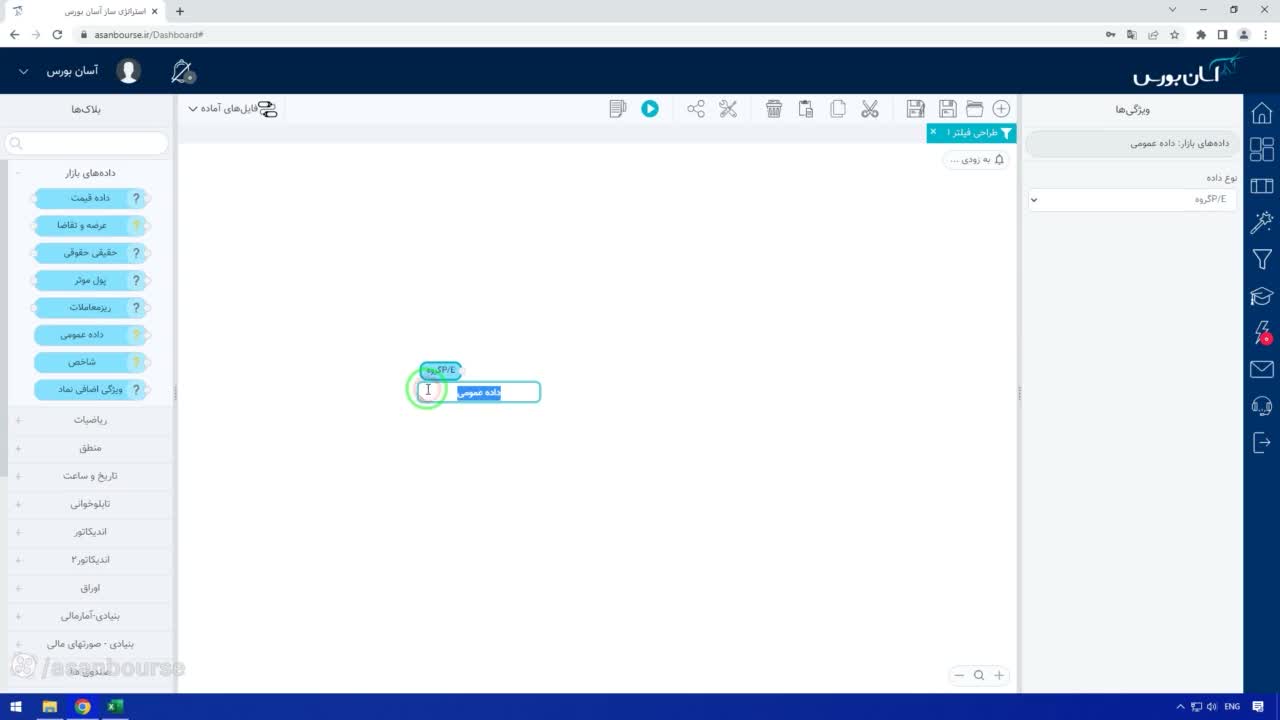This screenshot has width=1280, height=720.
Task: Zoom in canvas with the plus button
Action: coord(998,675)
